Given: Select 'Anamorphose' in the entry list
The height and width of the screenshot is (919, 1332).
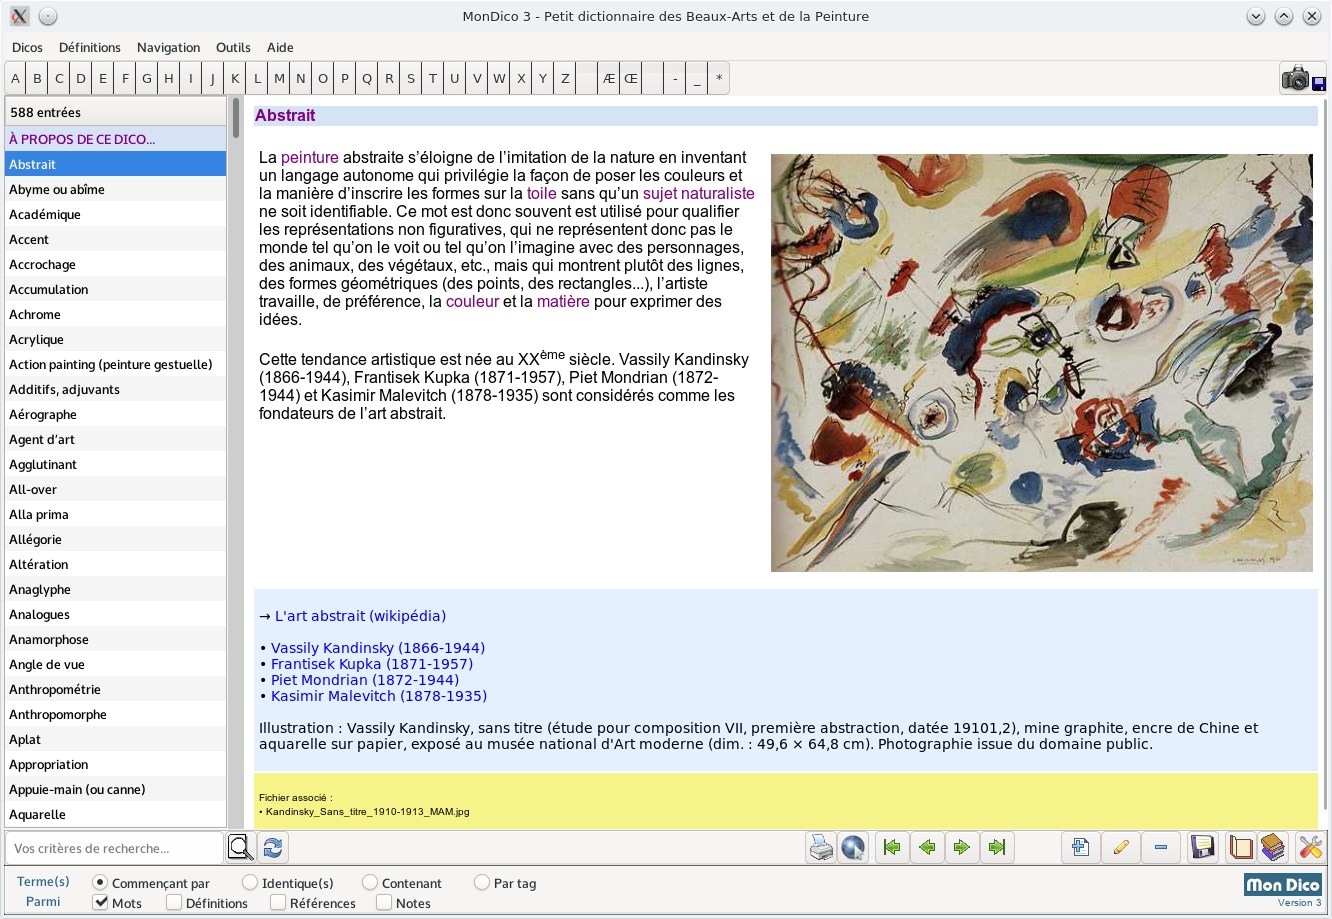Looking at the screenshot, I should click(116, 639).
